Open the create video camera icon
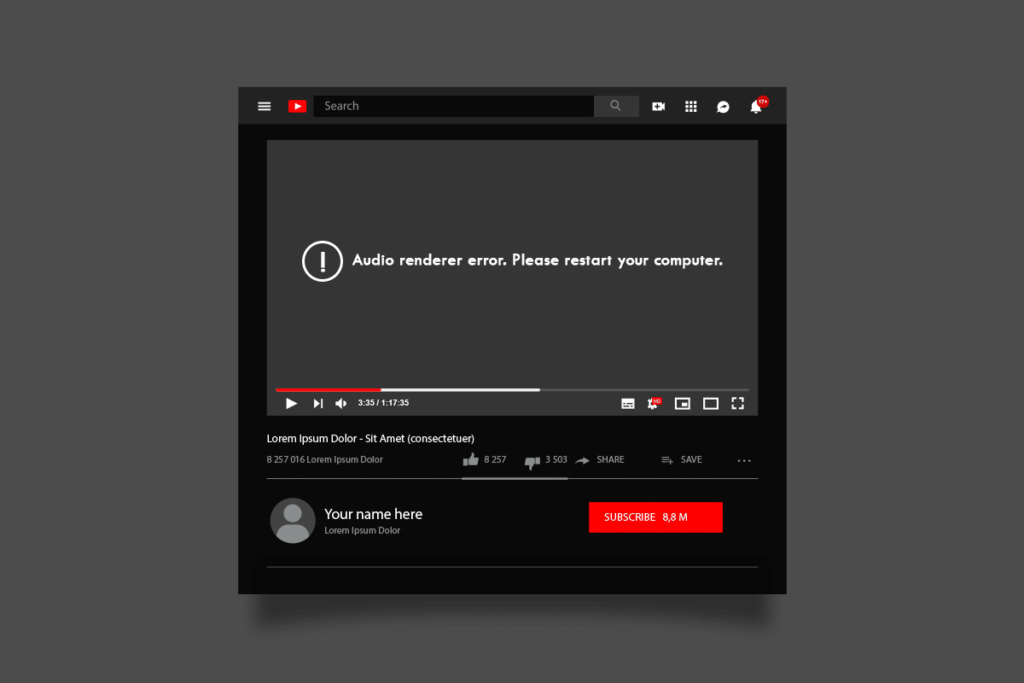 tap(658, 106)
